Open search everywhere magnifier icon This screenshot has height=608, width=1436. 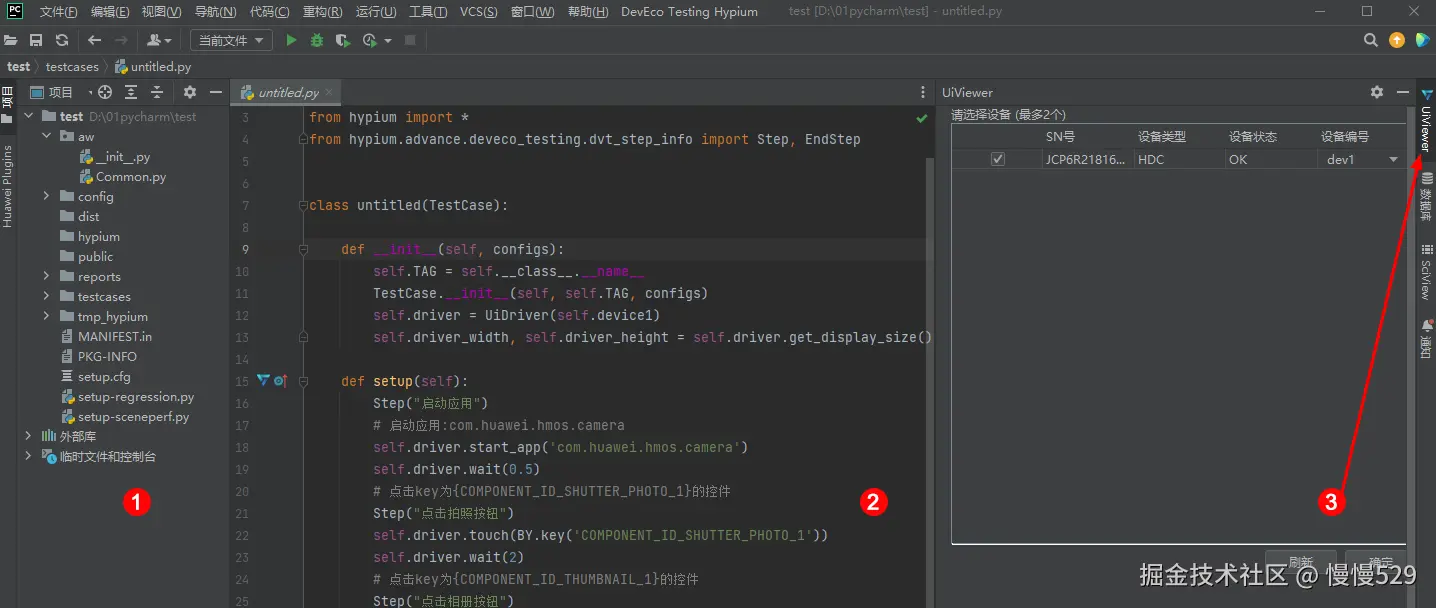tap(1371, 40)
